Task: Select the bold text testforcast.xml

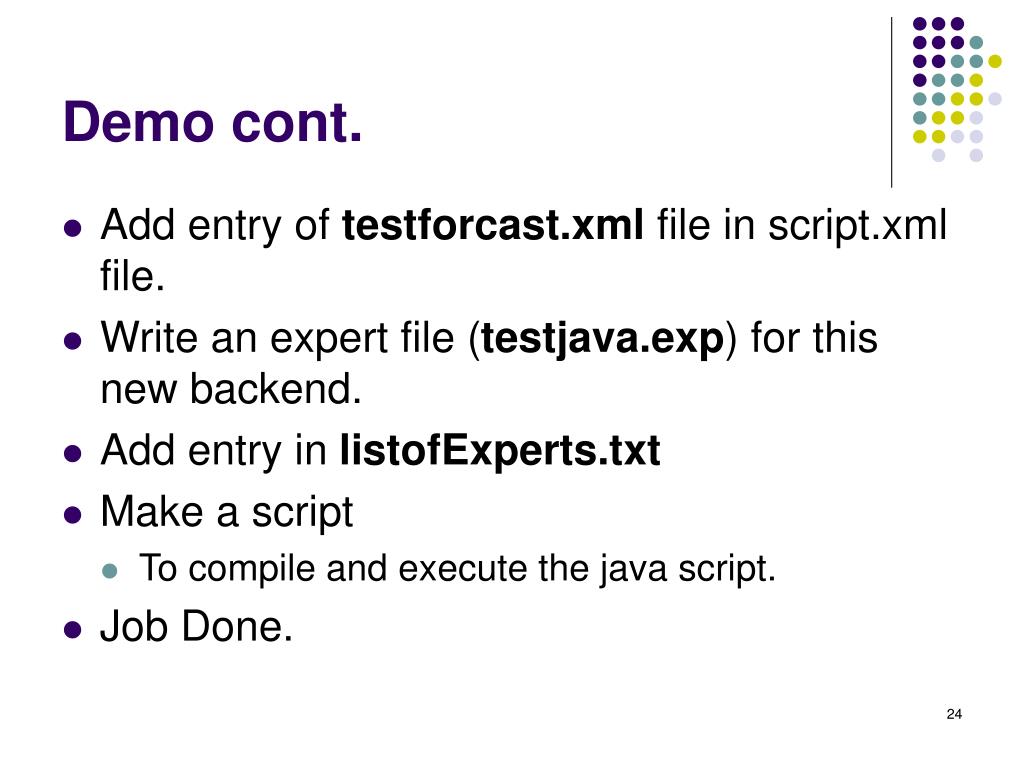Action: (x=492, y=225)
